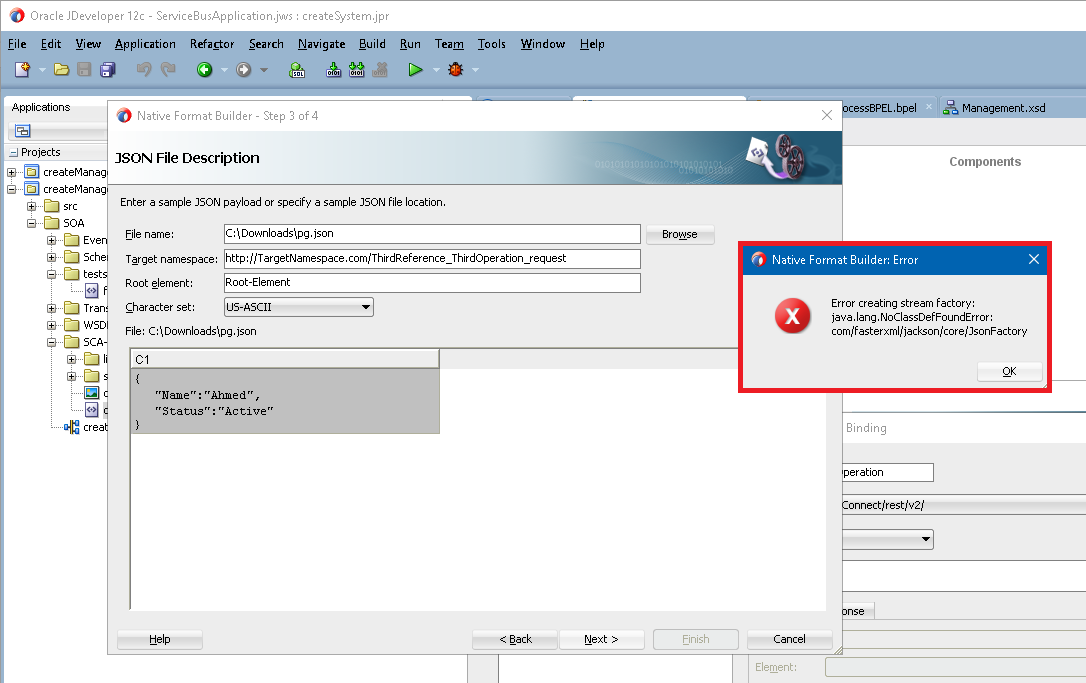This screenshot has width=1086, height=683.
Task: Open the Character set dropdown
Action: click(x=298, y=308)
